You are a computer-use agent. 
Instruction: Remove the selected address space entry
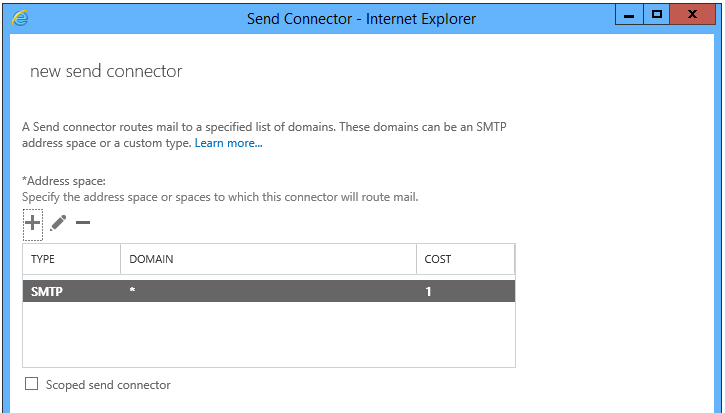click(83, 223)
